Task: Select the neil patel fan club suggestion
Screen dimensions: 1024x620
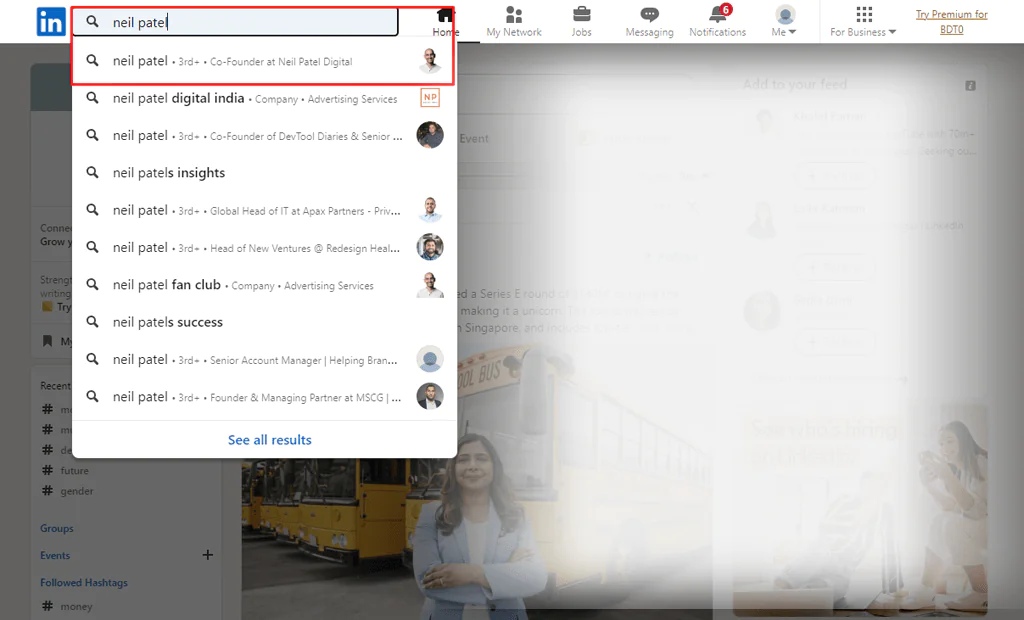Action: coord(264,285)
